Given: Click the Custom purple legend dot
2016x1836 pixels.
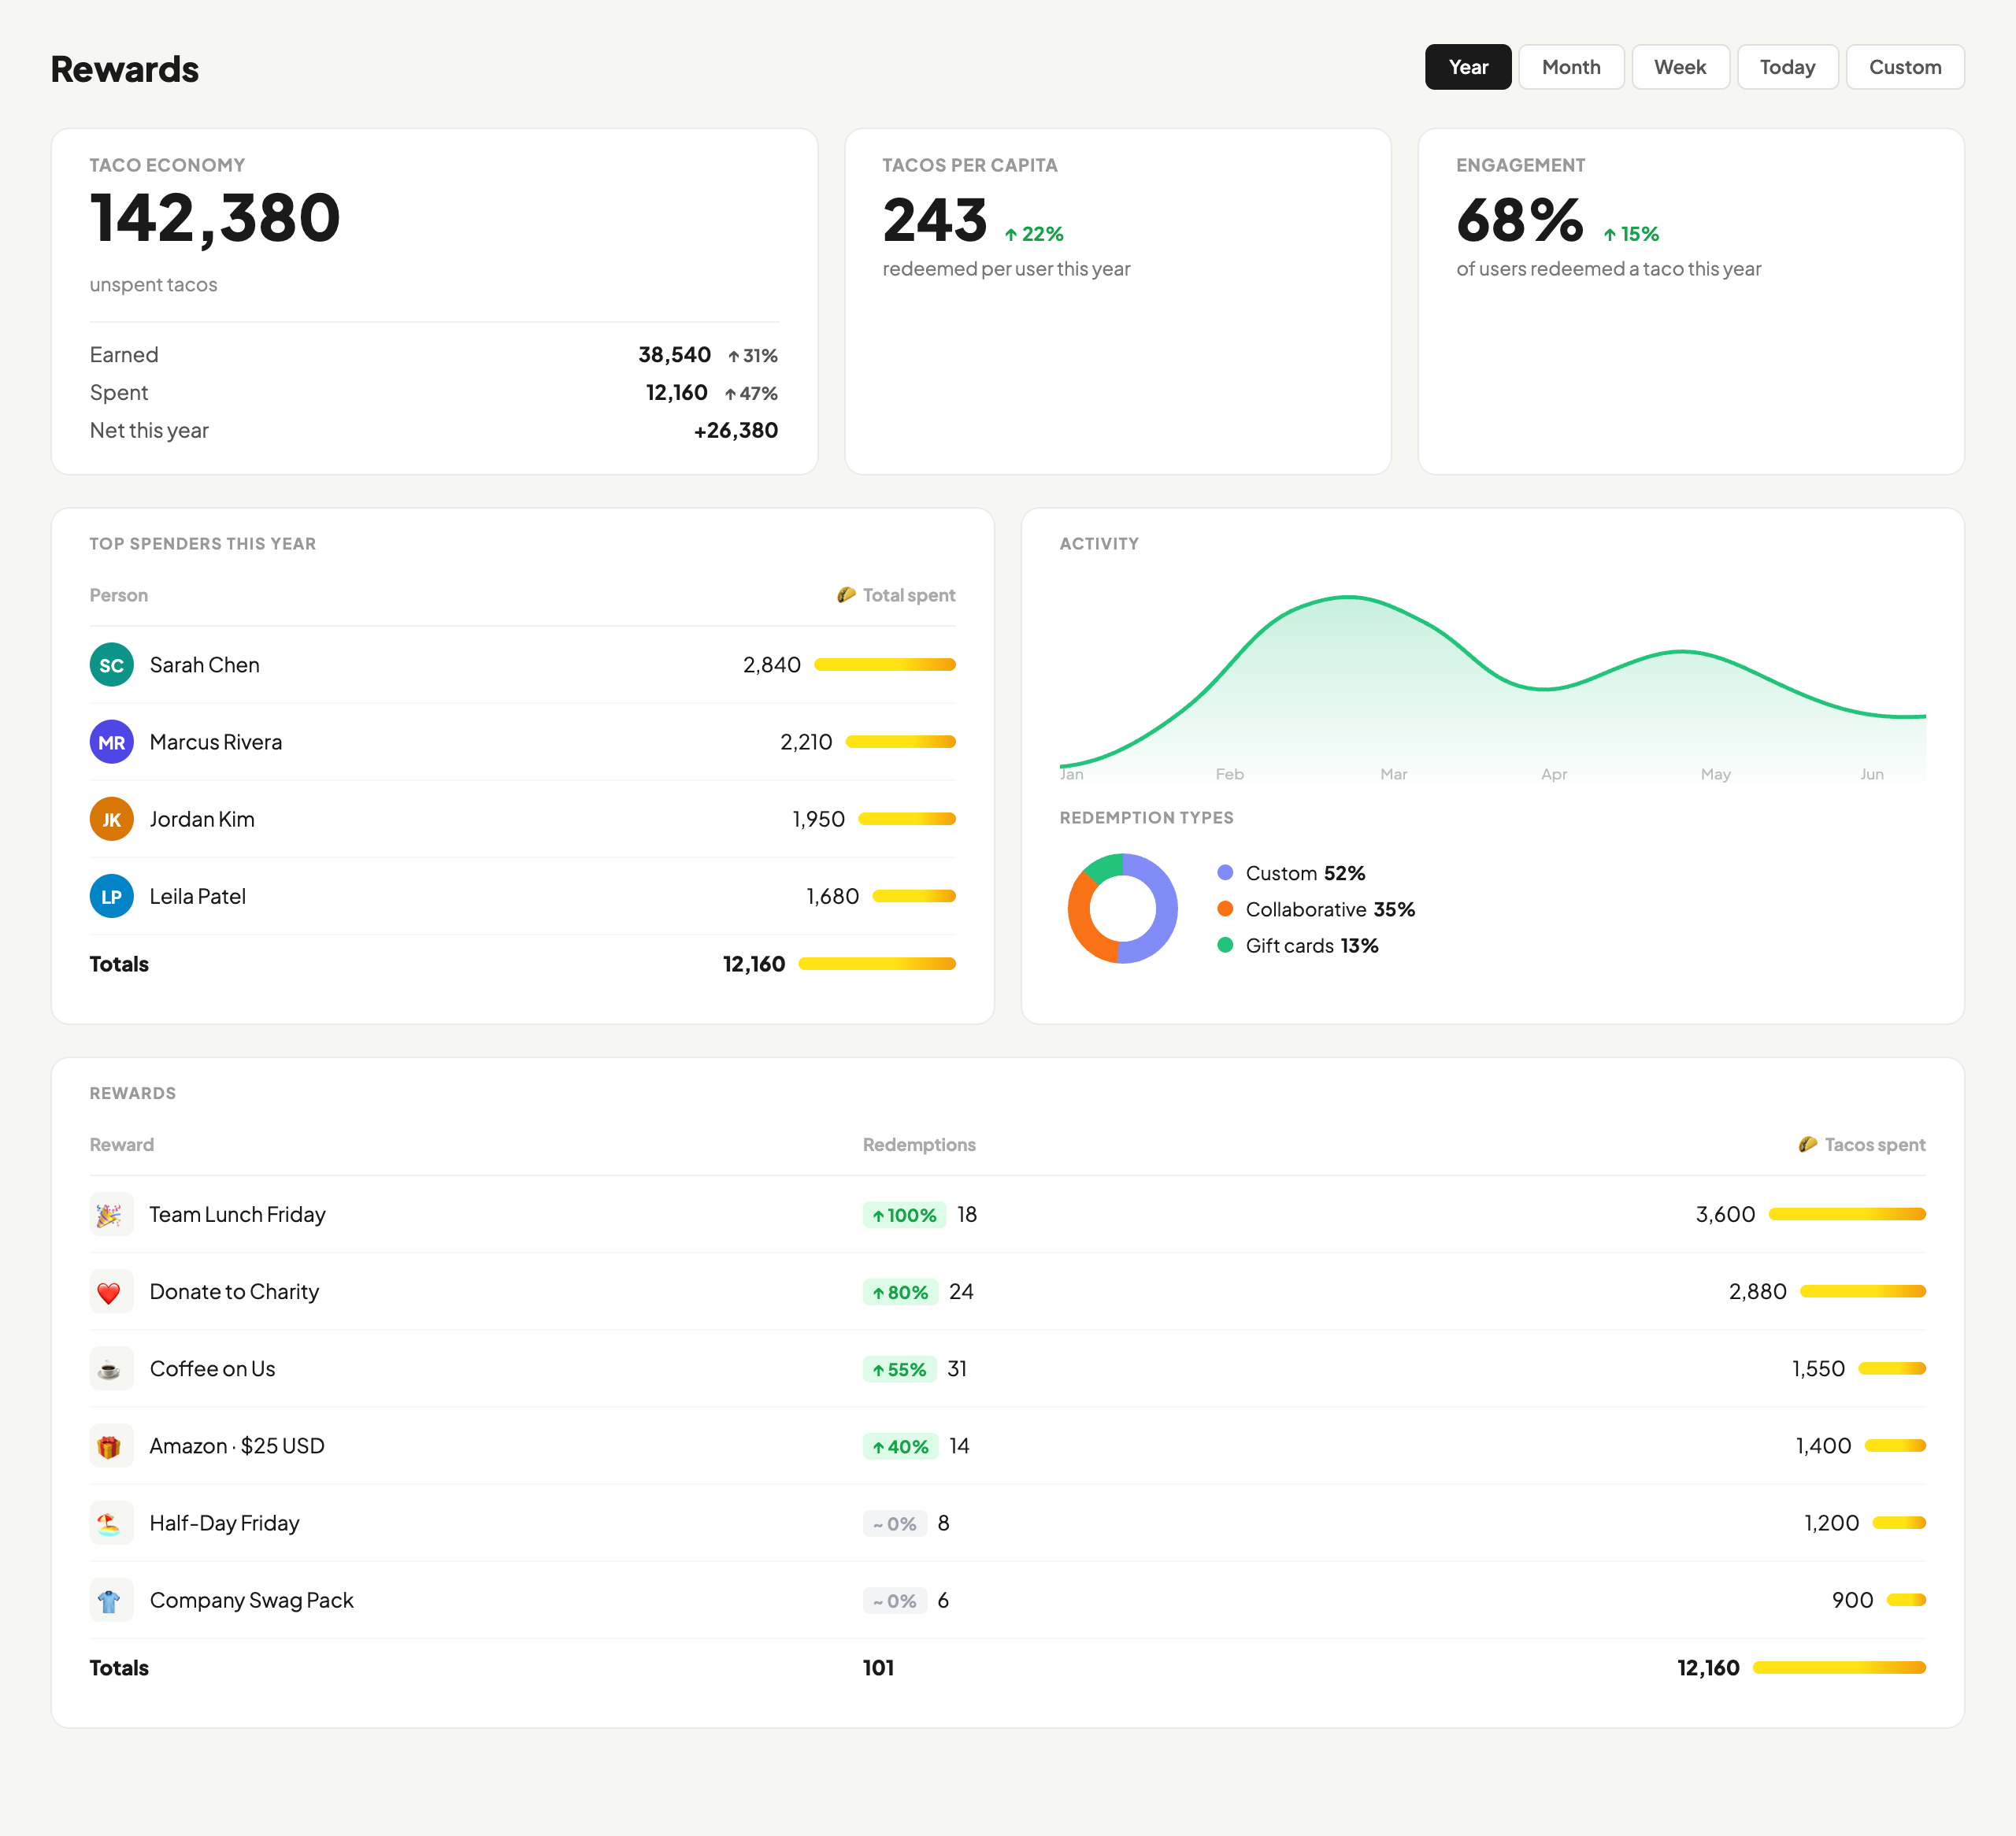Looking at the screenshot, I should (1225, 873).
